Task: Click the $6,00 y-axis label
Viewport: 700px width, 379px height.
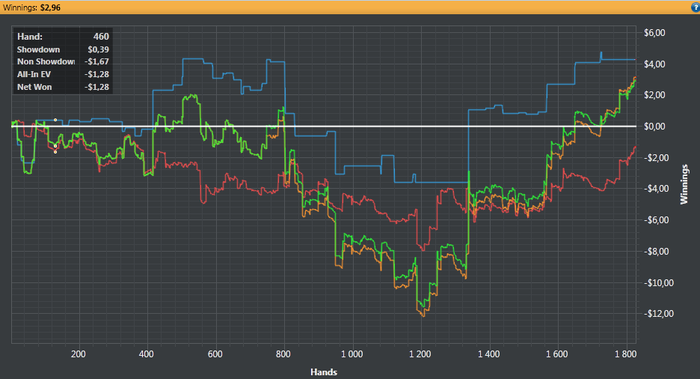Action: (x=654, y=33)
